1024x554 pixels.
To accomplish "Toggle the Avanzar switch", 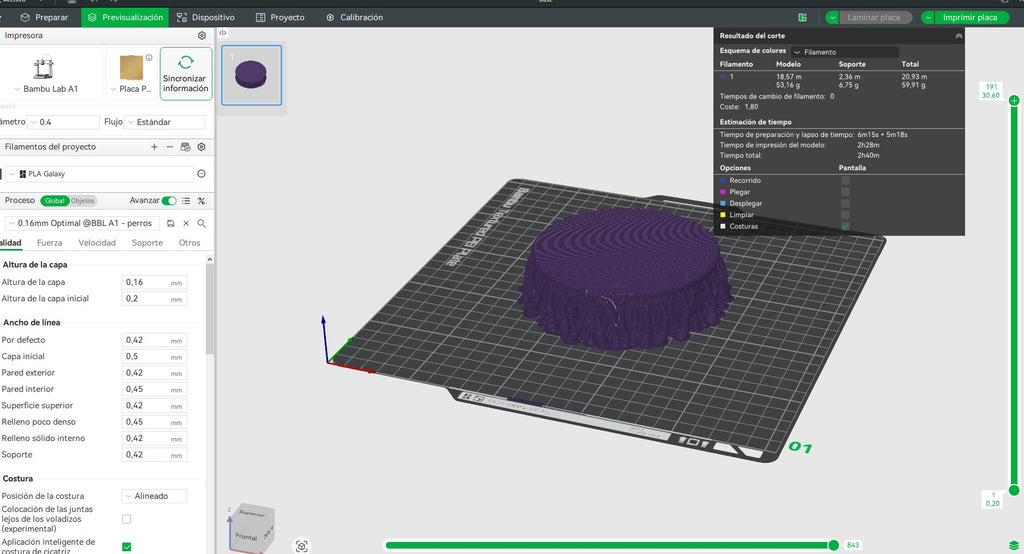I will coord(169,201).
